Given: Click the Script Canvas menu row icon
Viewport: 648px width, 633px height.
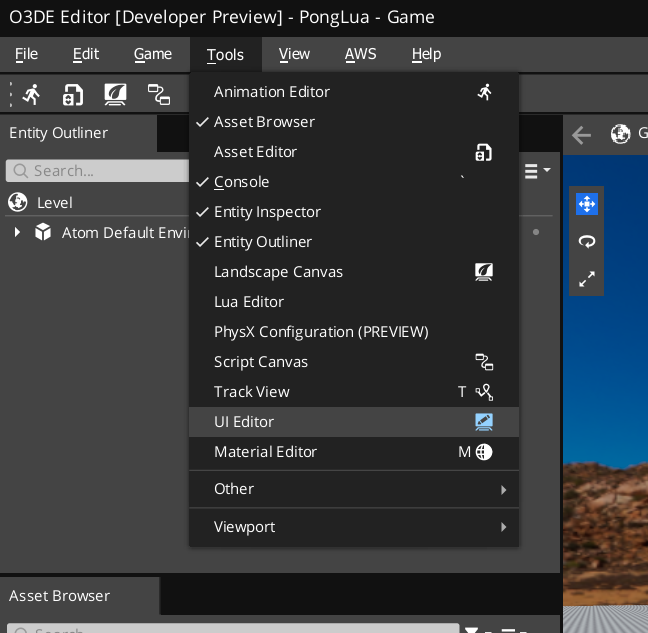Looking at the screenshot, I should (x=484, y=362).
